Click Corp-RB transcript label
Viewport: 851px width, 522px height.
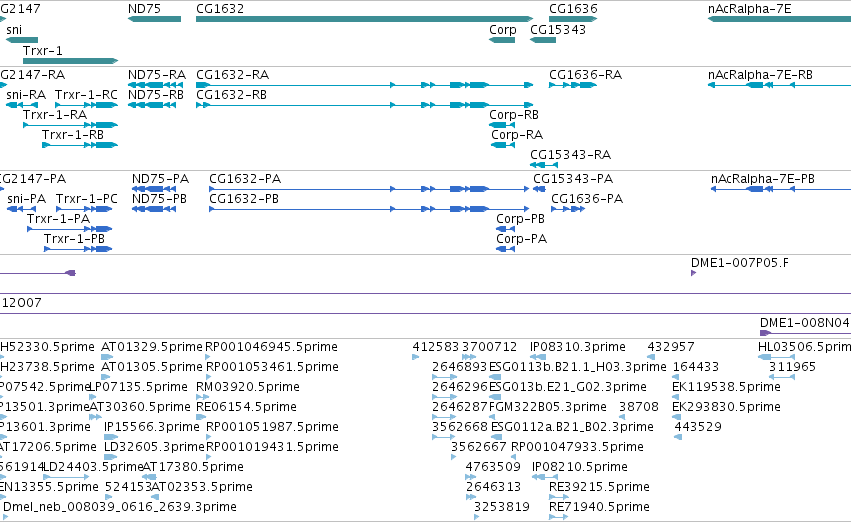[x=514, y=115]
